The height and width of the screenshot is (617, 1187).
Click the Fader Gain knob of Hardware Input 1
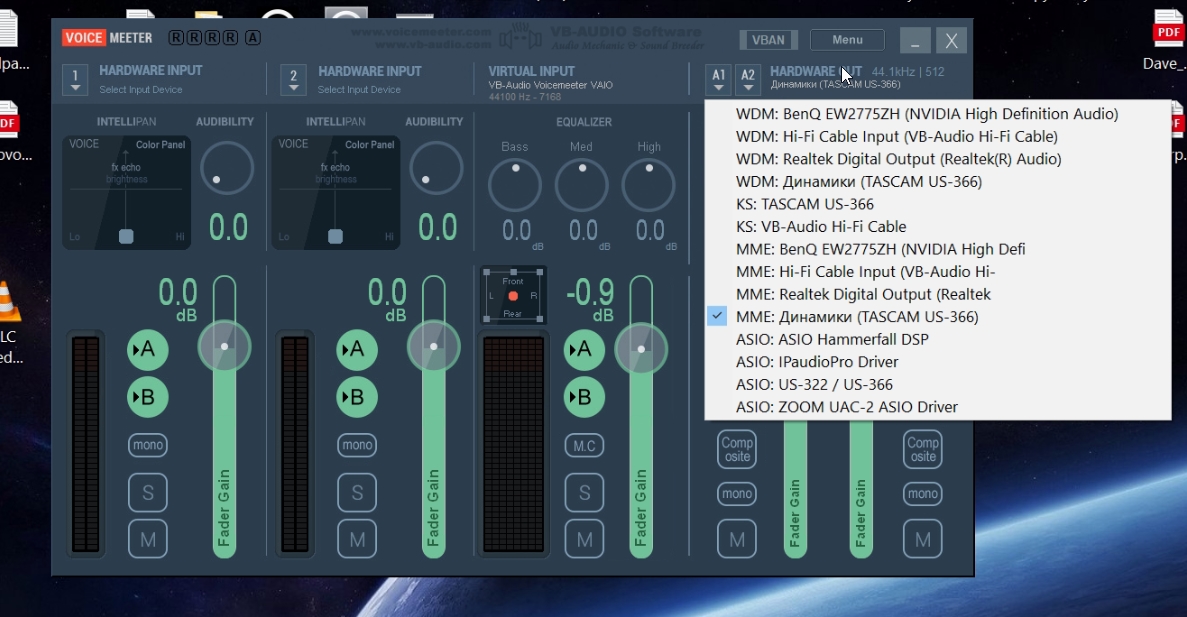(224, 347)
